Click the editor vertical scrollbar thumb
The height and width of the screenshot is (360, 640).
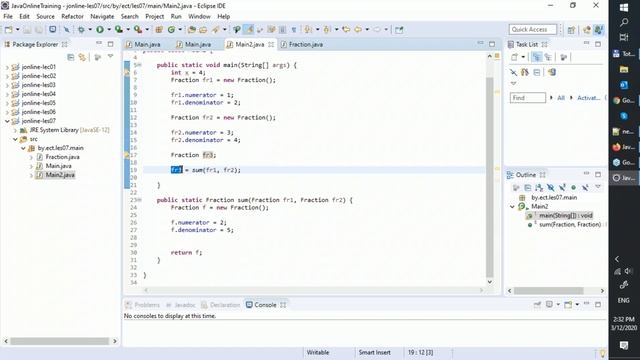490,176
